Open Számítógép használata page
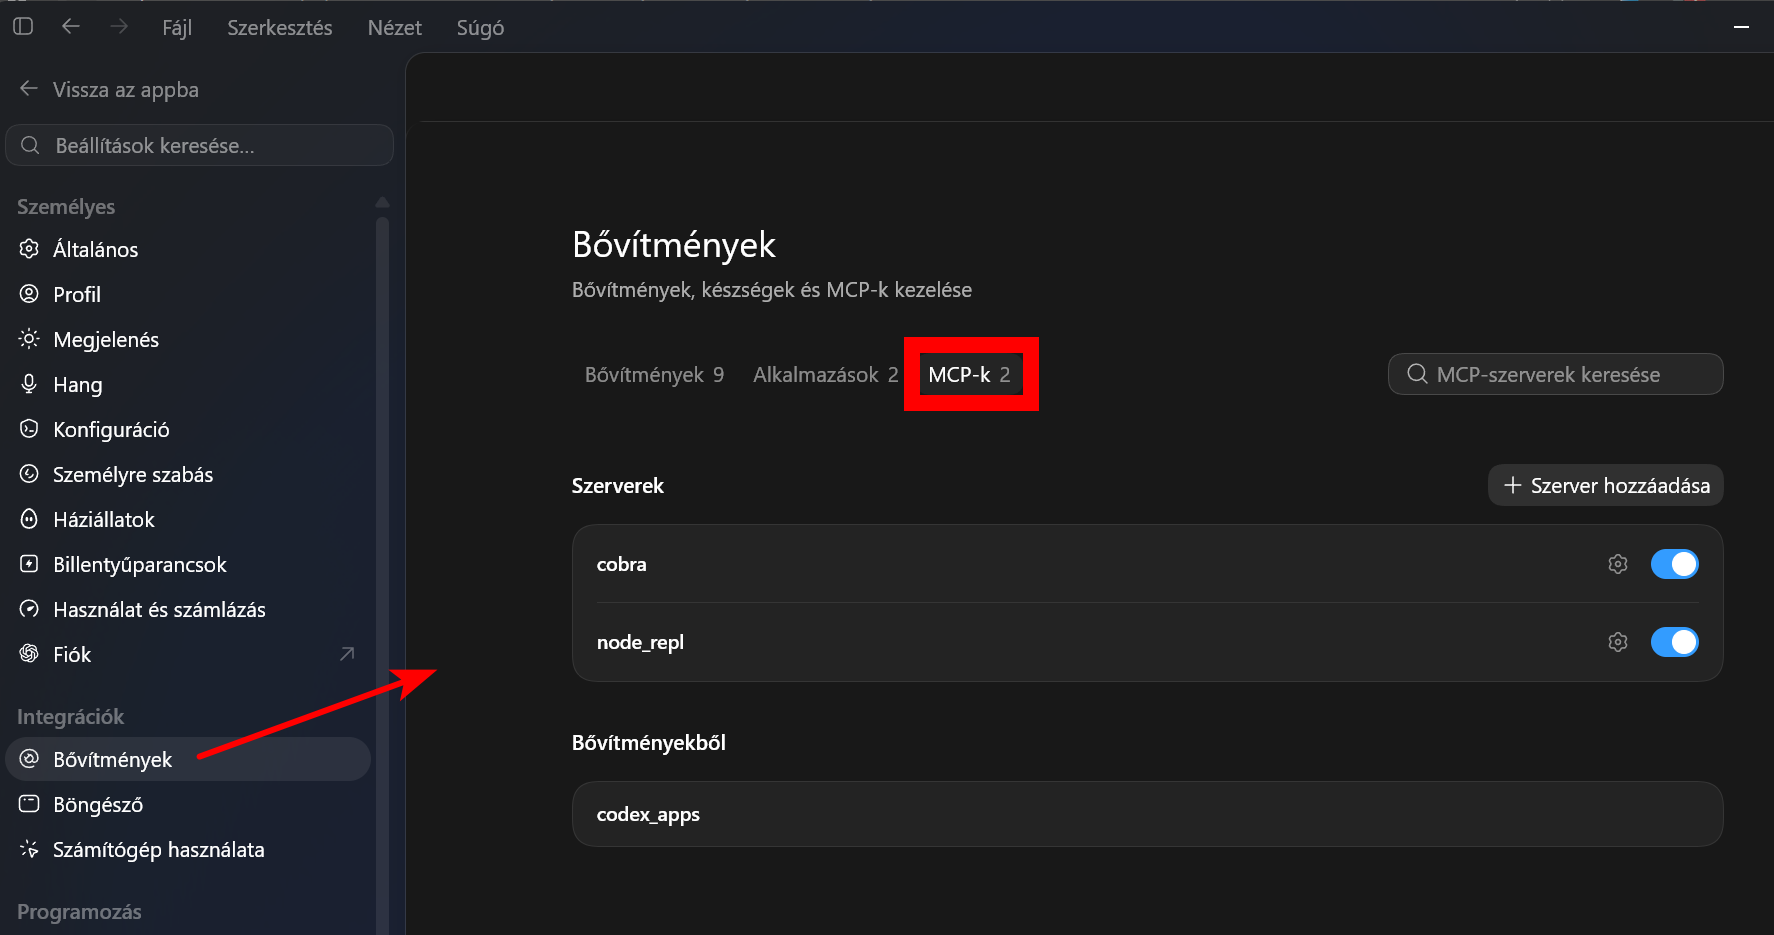The height and width of the screenshot is (935, 1774). (188, 849)
